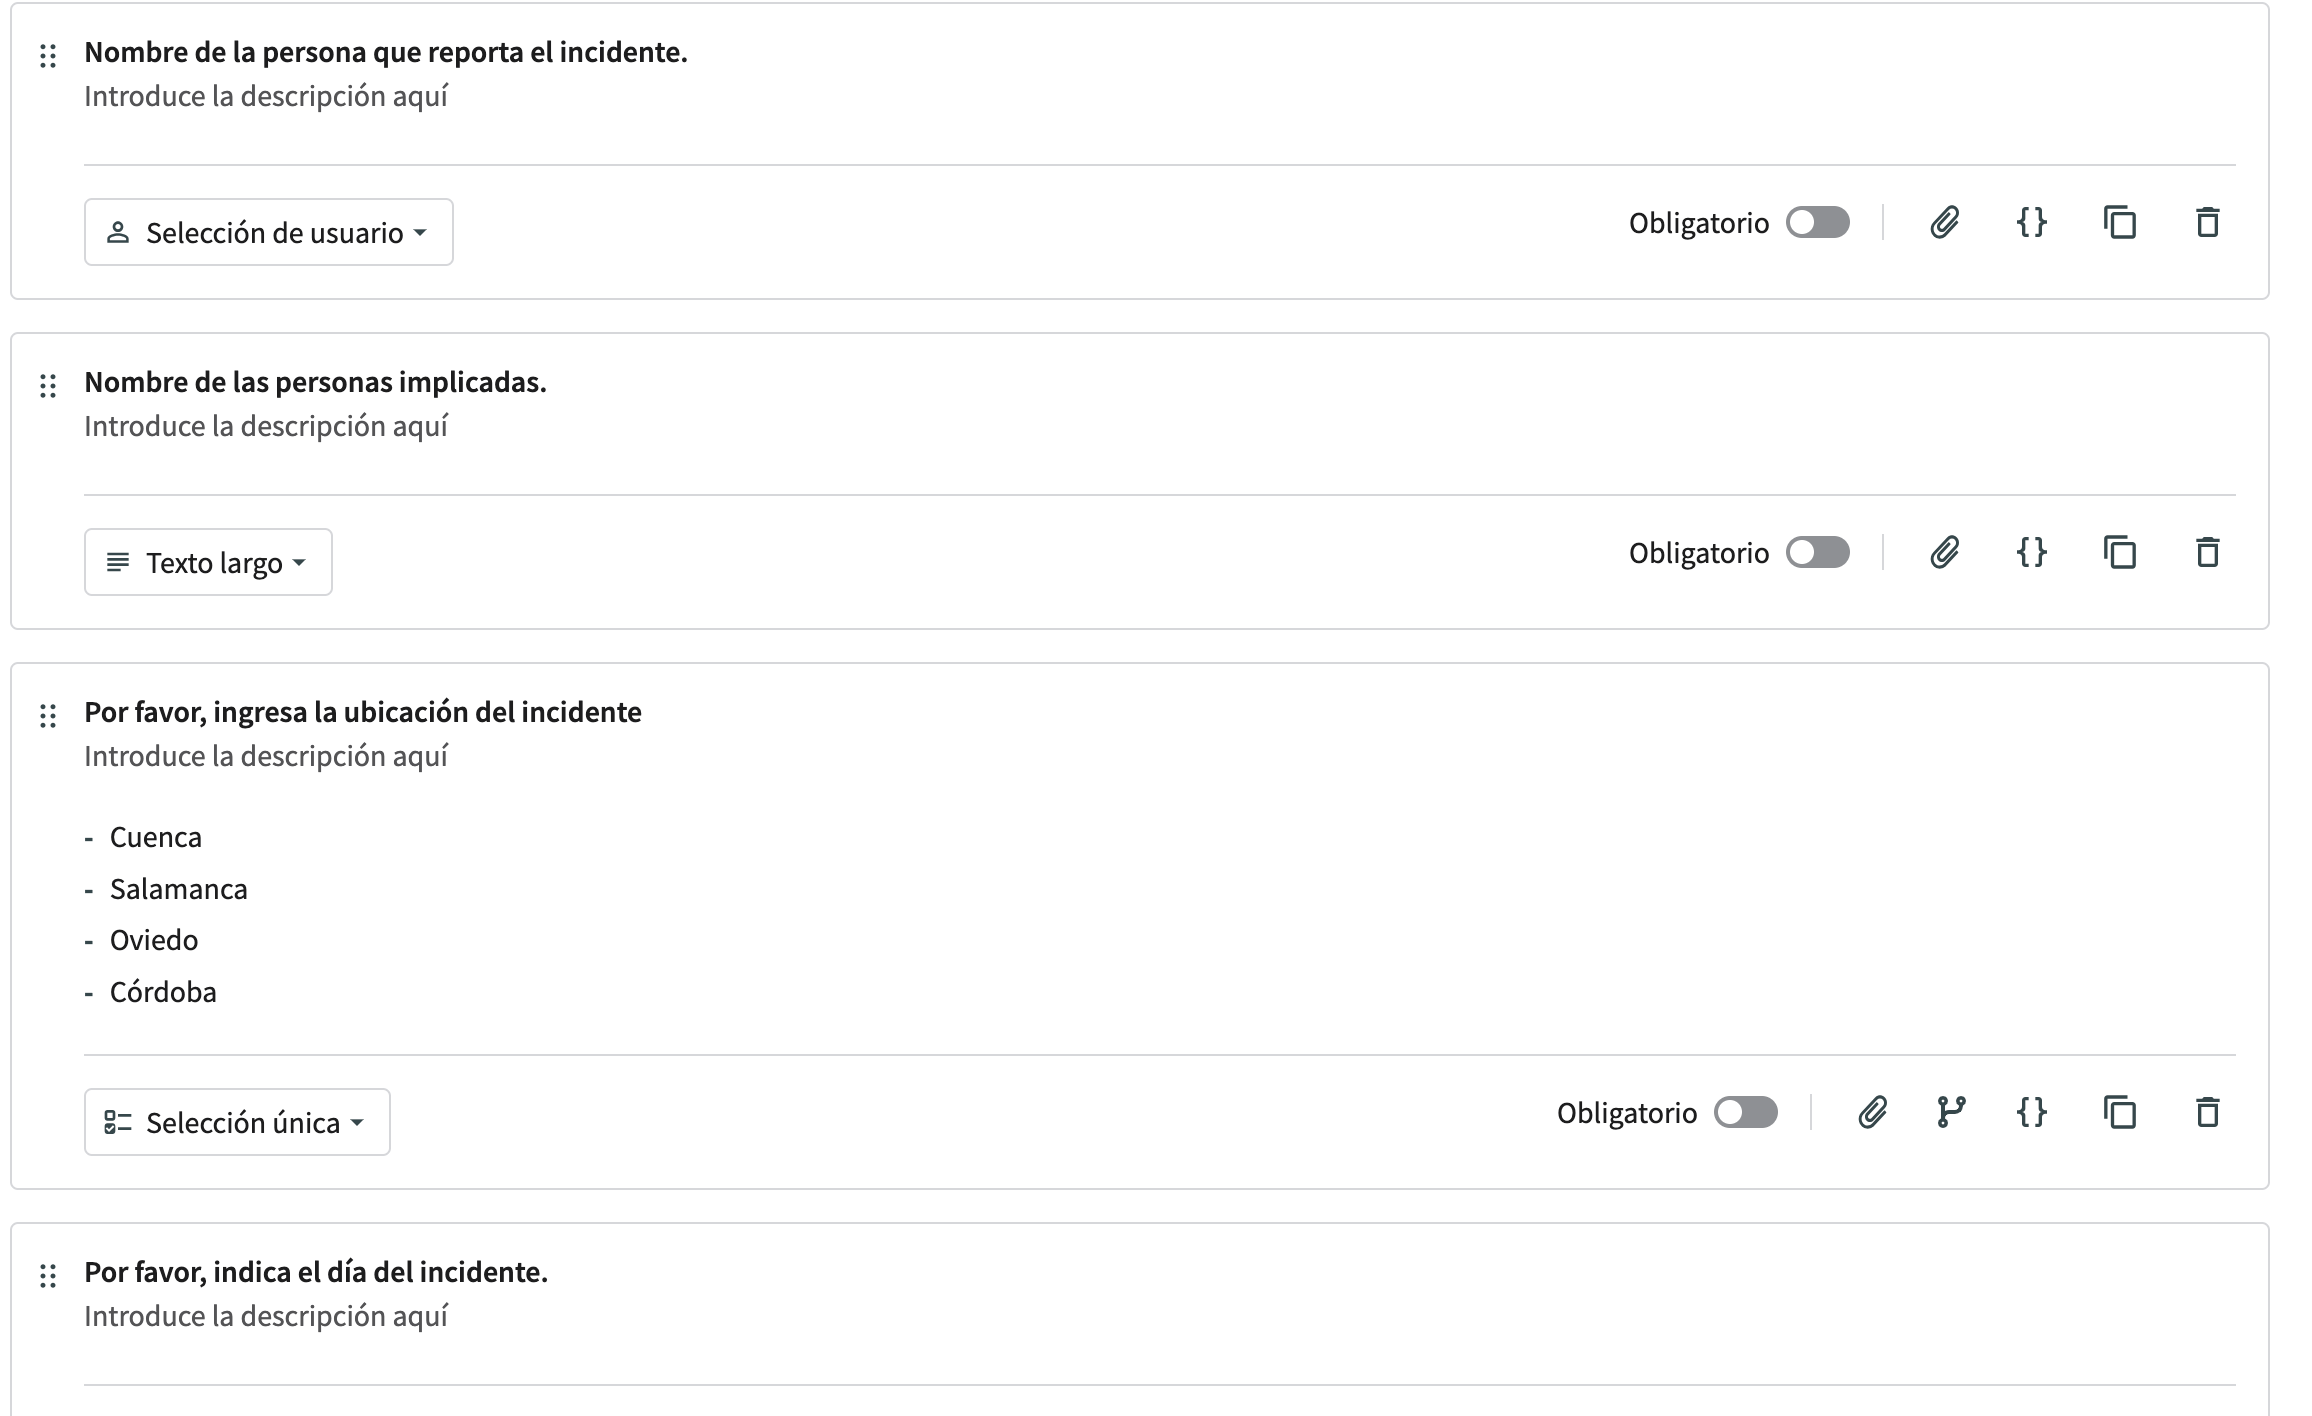
Task: Delete the location question
Action: (x=2207, y=1112)
